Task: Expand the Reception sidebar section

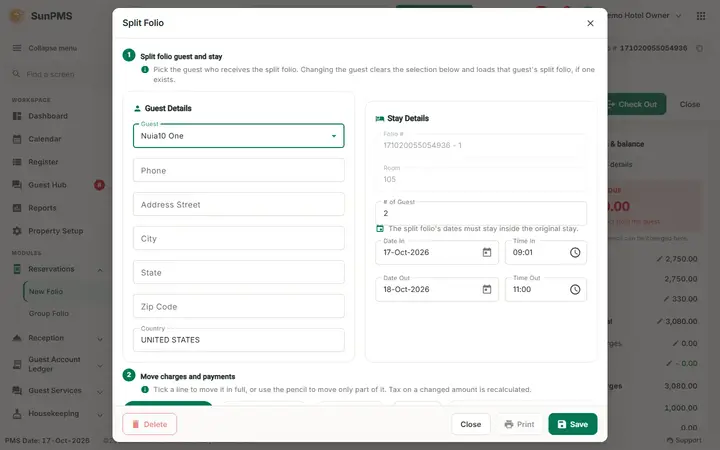Action: [100, 339]
